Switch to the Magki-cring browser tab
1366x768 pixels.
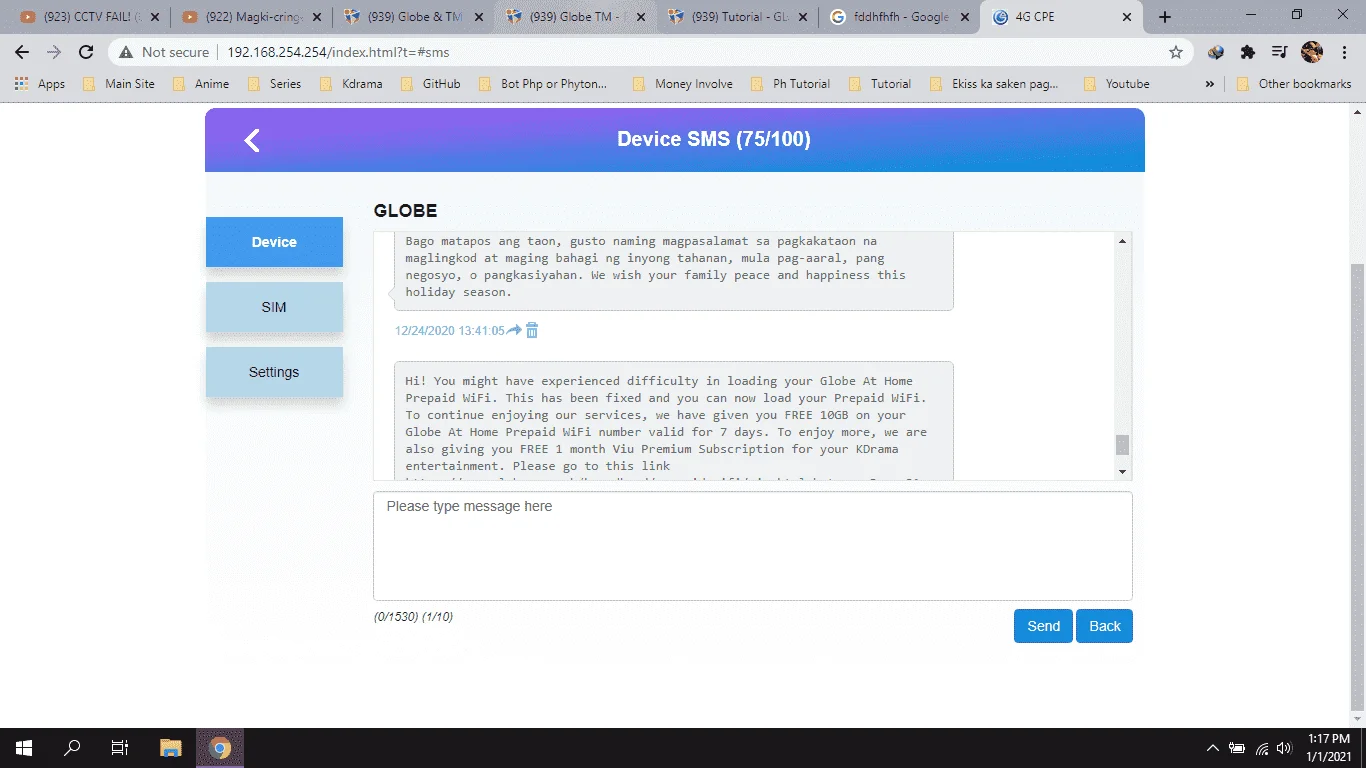[250, 17]
